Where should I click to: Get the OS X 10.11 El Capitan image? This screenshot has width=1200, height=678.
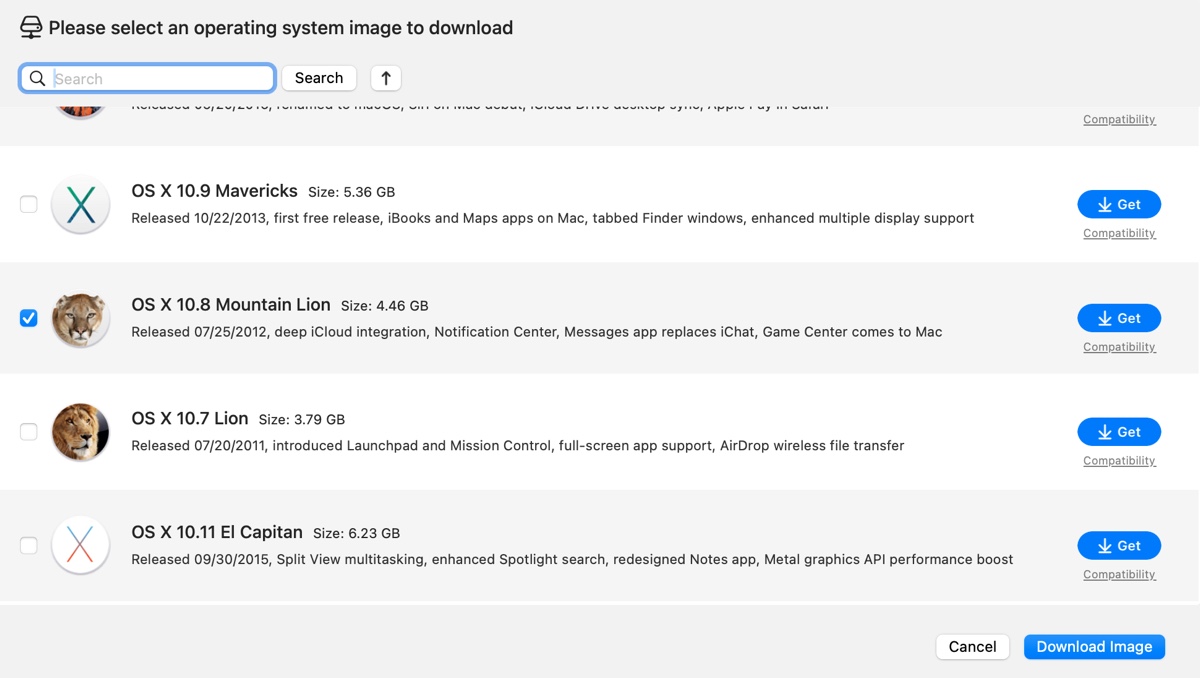pos(1119,546)
